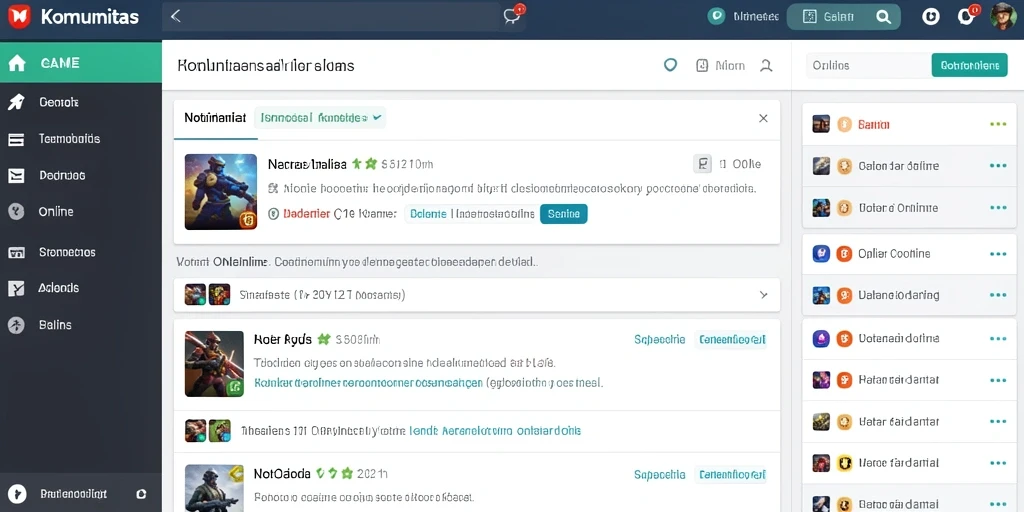Viewport: 1024px width, 512px height.
Task: Open user profile avatar in top right
Action: [1003, 16]
